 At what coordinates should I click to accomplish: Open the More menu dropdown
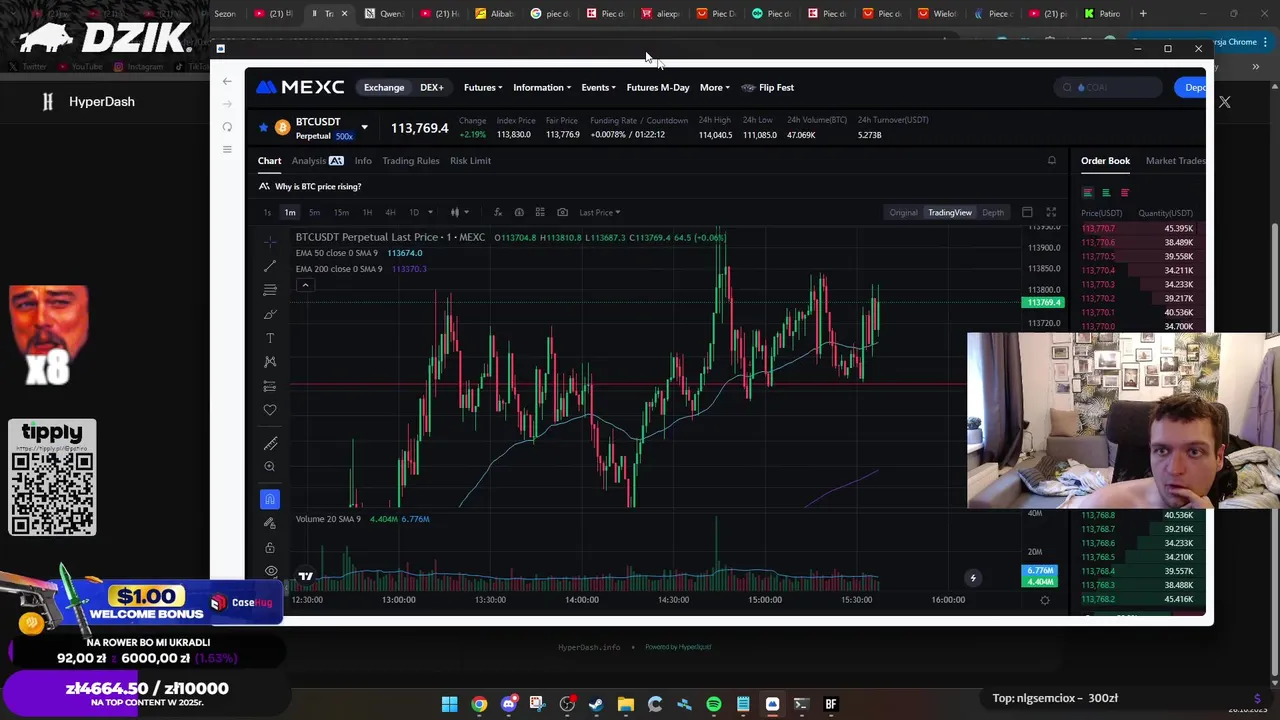click(x=714, y=87)
